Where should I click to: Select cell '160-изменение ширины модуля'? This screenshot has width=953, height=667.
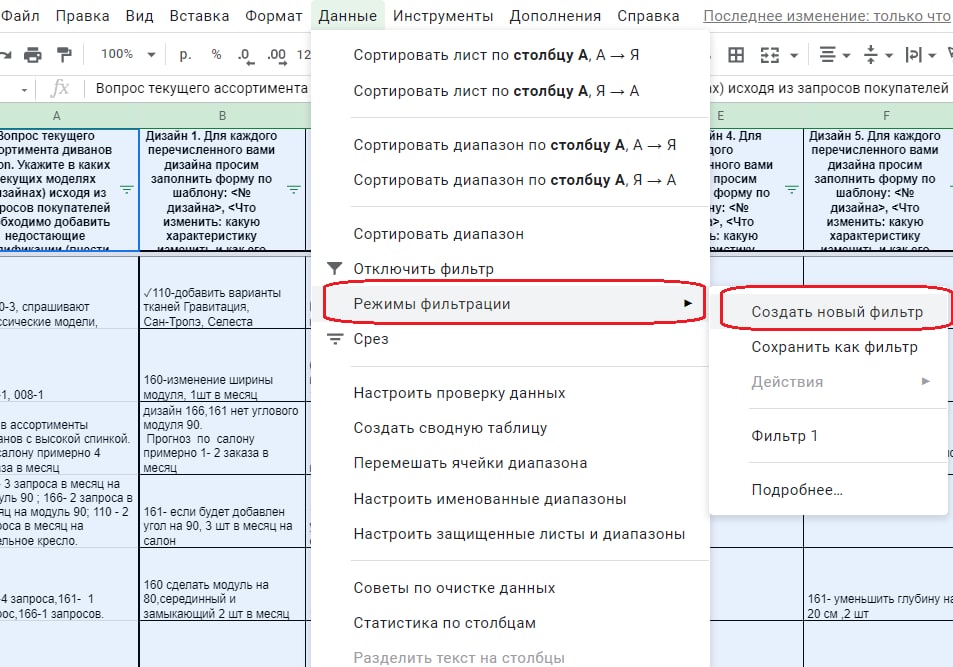(222, 365)
